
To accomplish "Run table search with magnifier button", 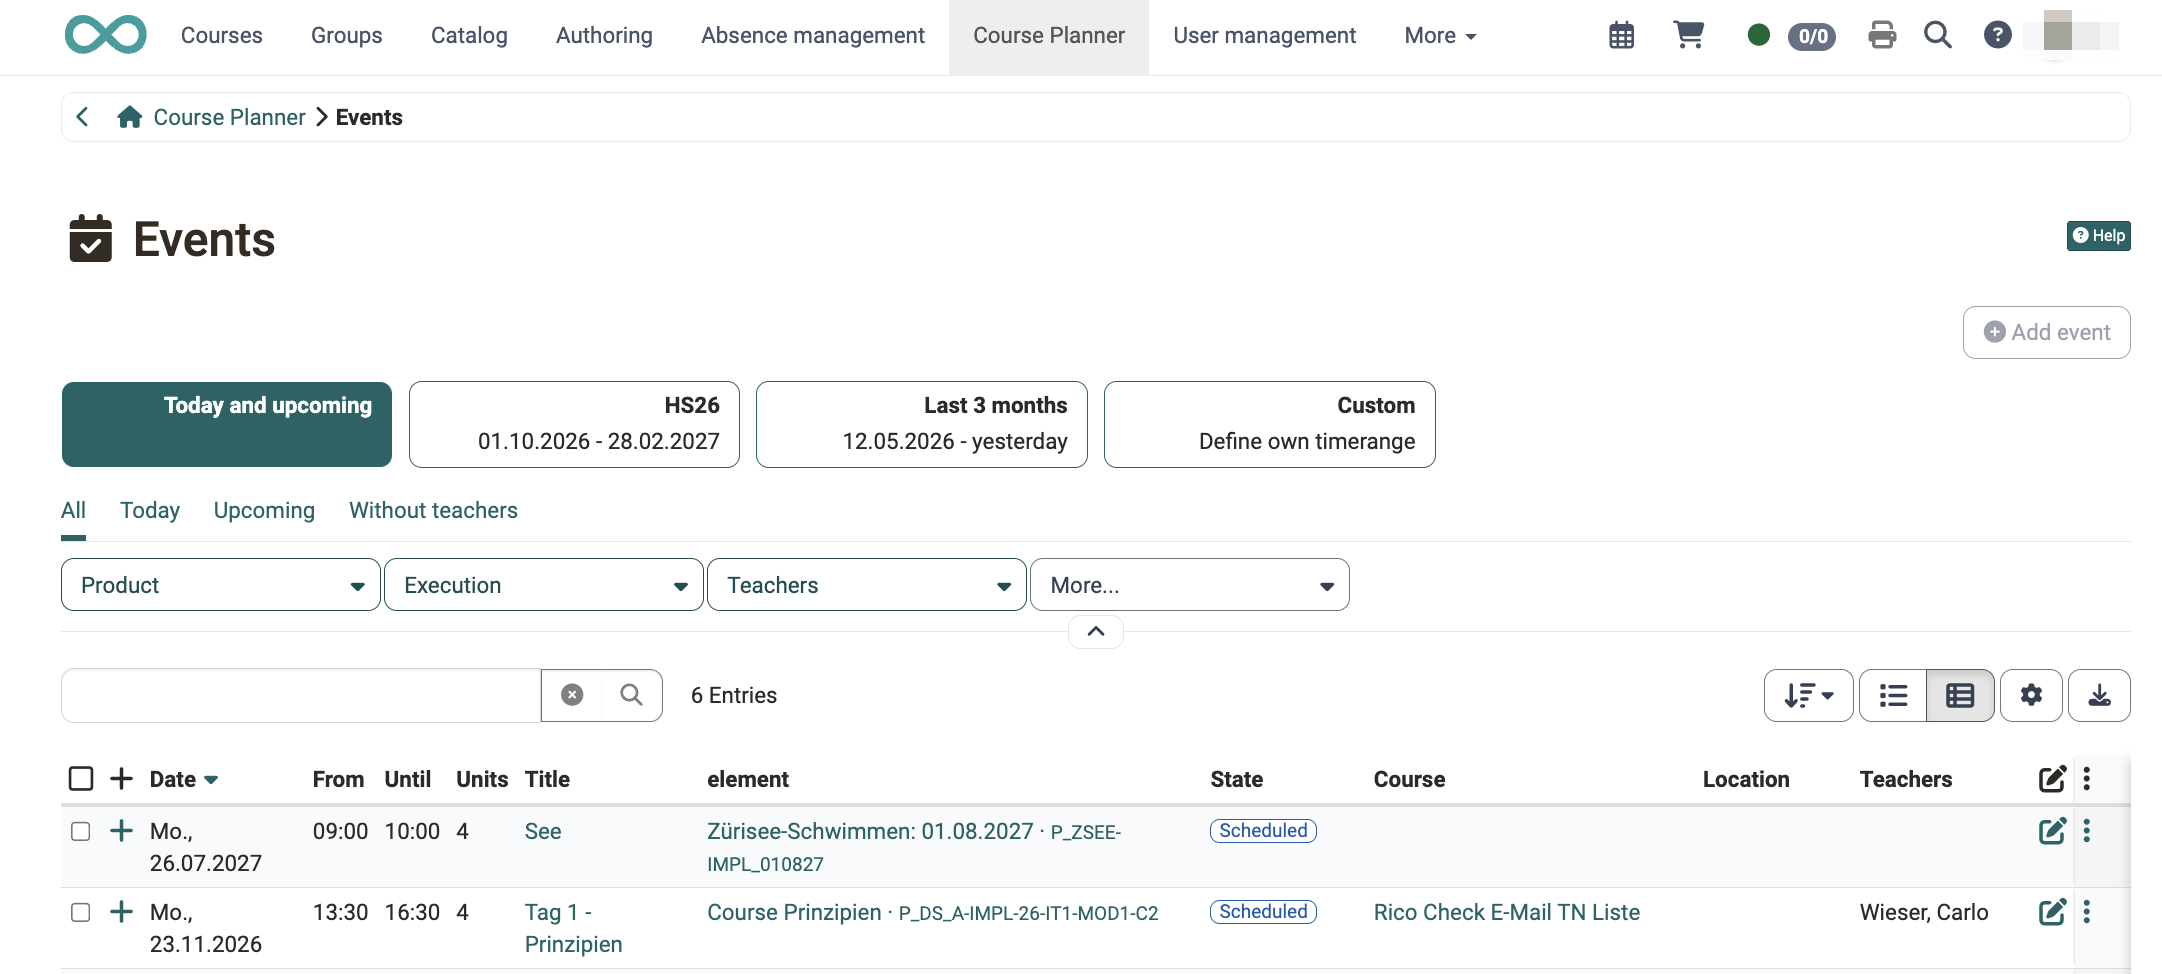I will click(x=631, y=695).
